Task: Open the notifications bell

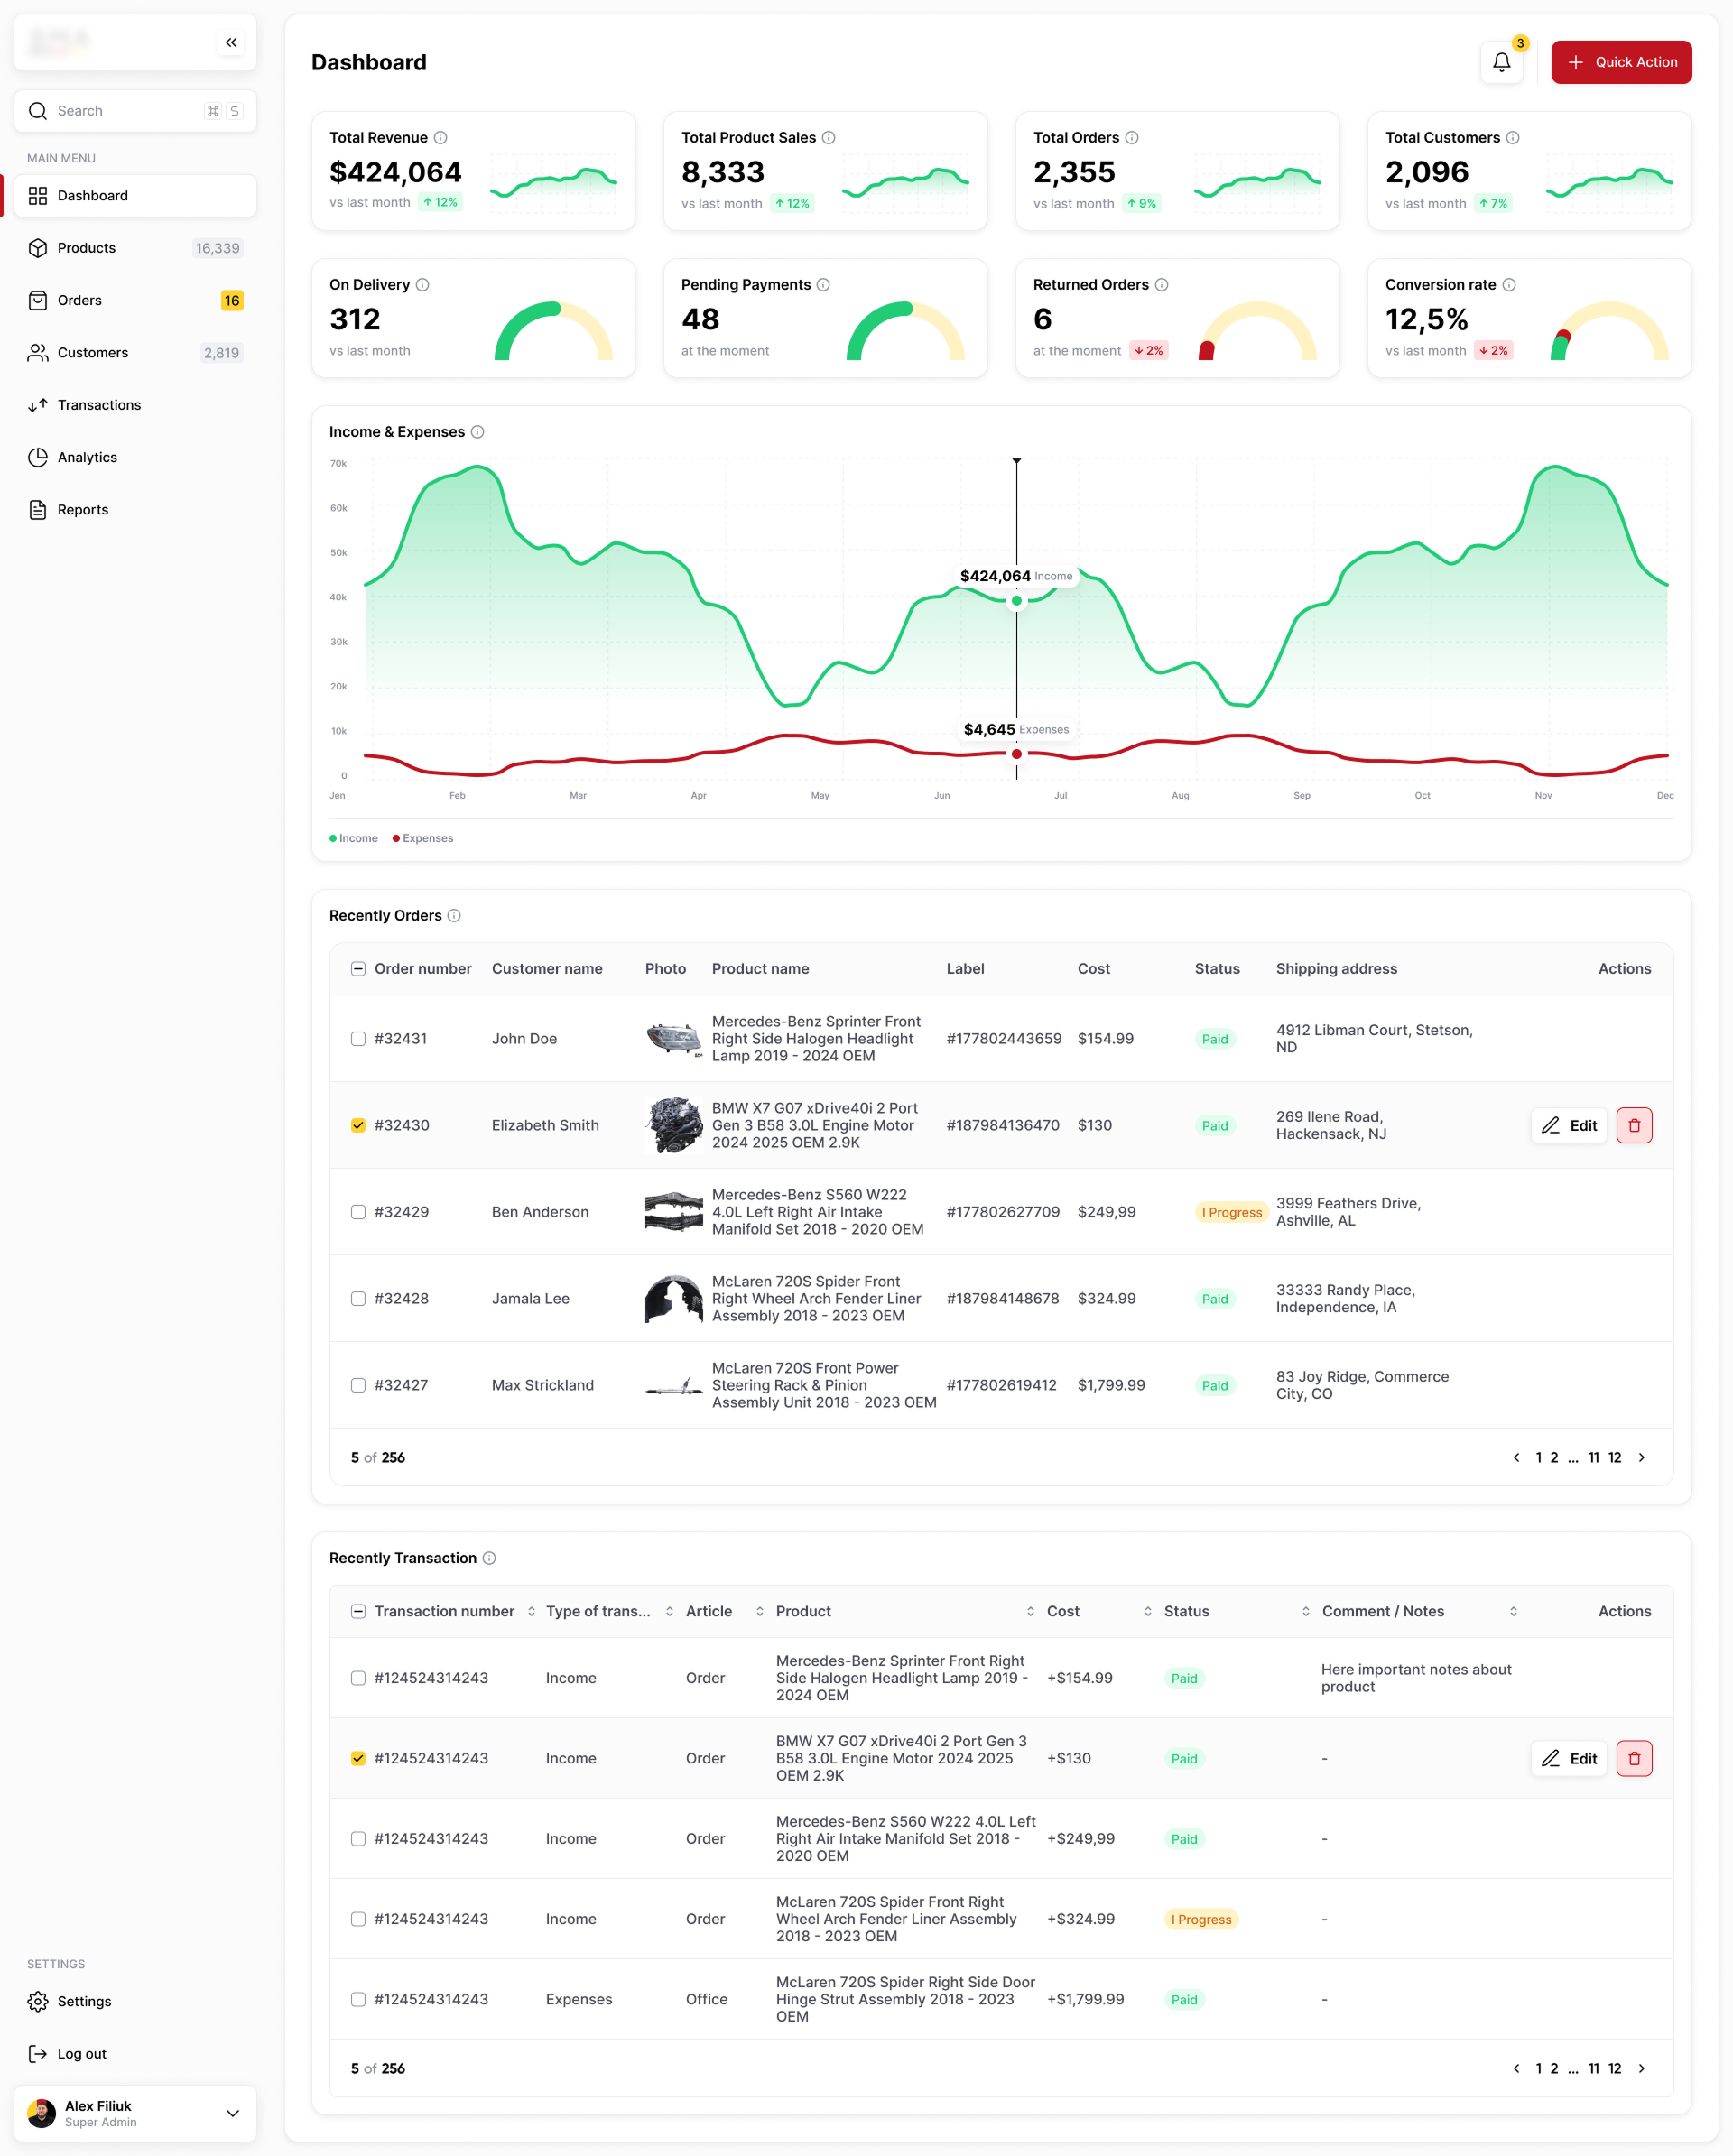Action: tap(1501, 61)
